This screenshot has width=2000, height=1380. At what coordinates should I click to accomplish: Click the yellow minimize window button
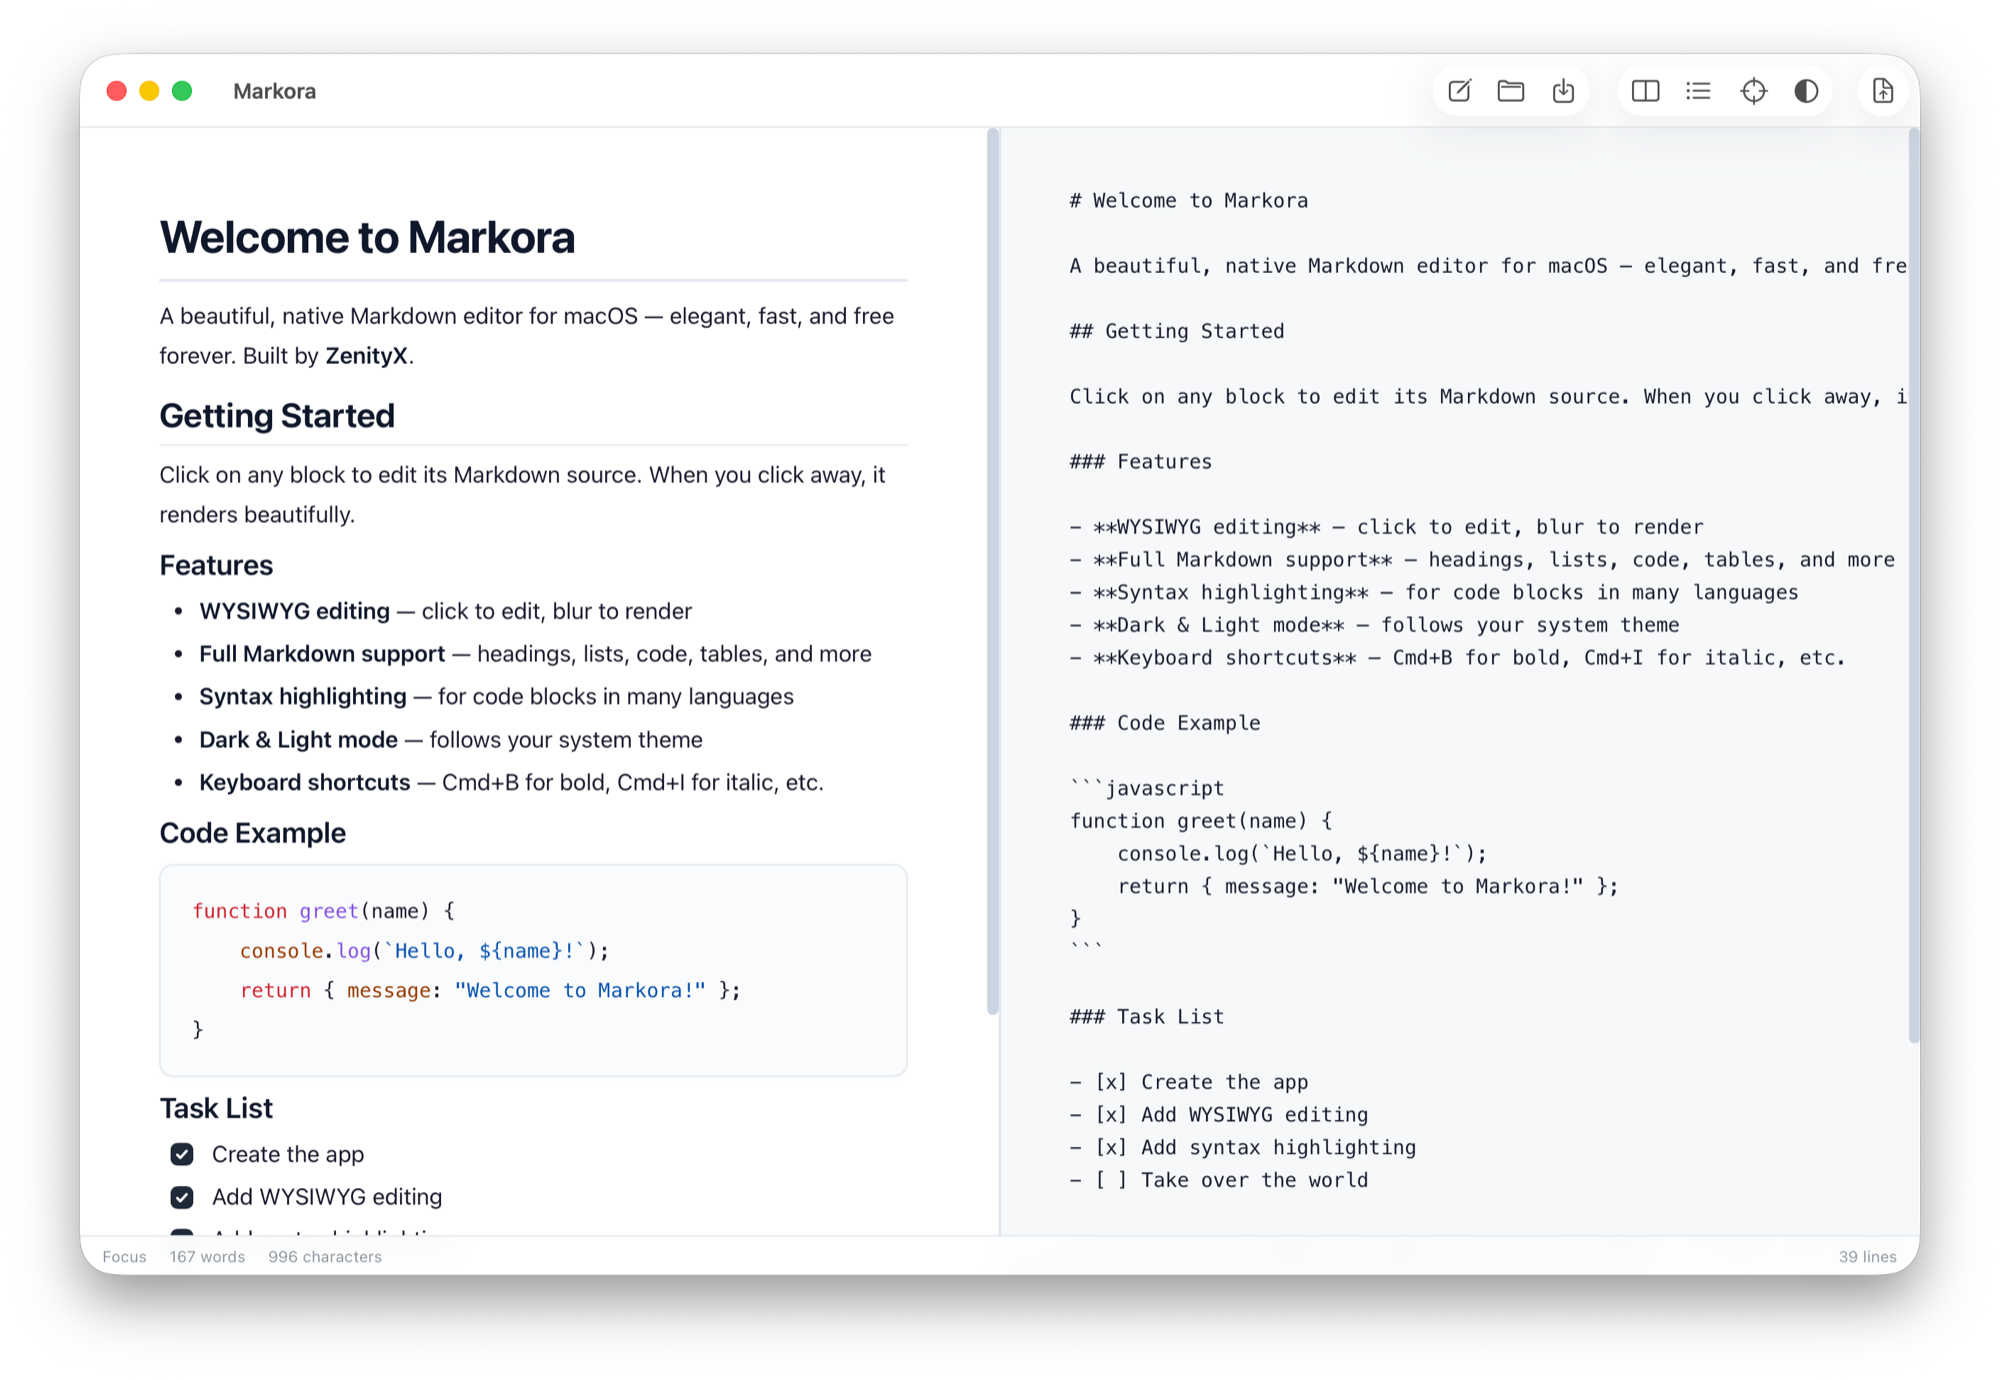(x=149, y=91)
